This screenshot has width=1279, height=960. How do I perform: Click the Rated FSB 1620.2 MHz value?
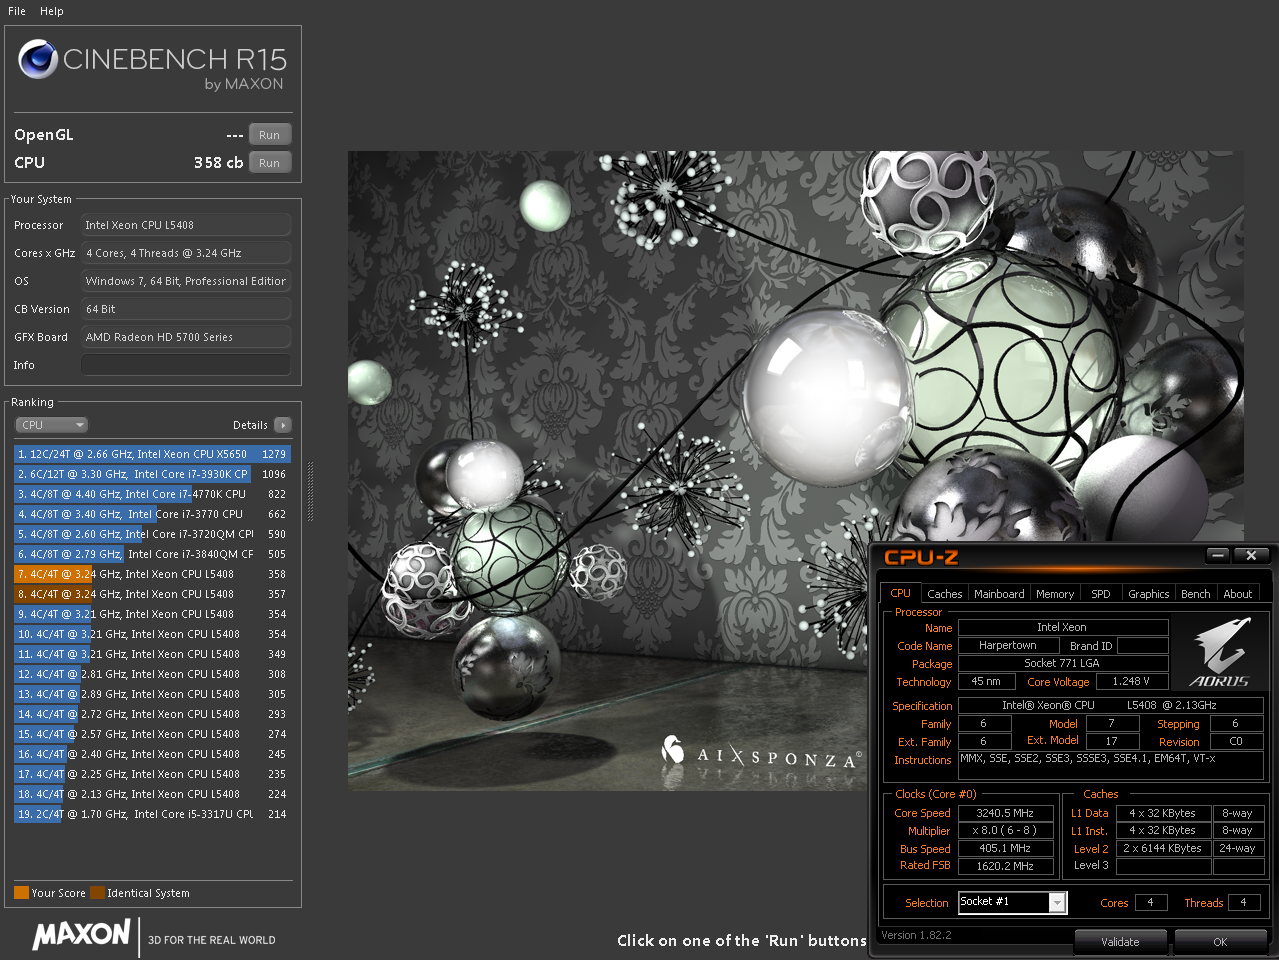coord(1005,866)
